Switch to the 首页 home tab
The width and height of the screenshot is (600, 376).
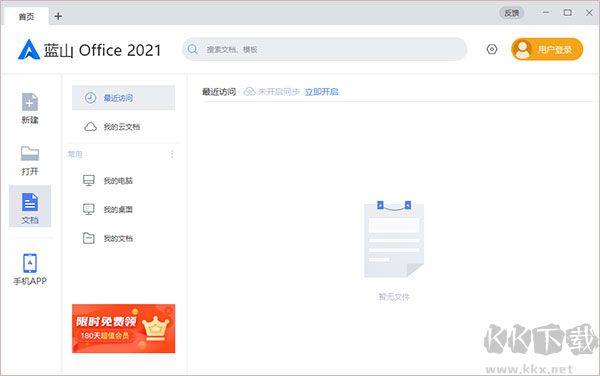coord(26,16)
